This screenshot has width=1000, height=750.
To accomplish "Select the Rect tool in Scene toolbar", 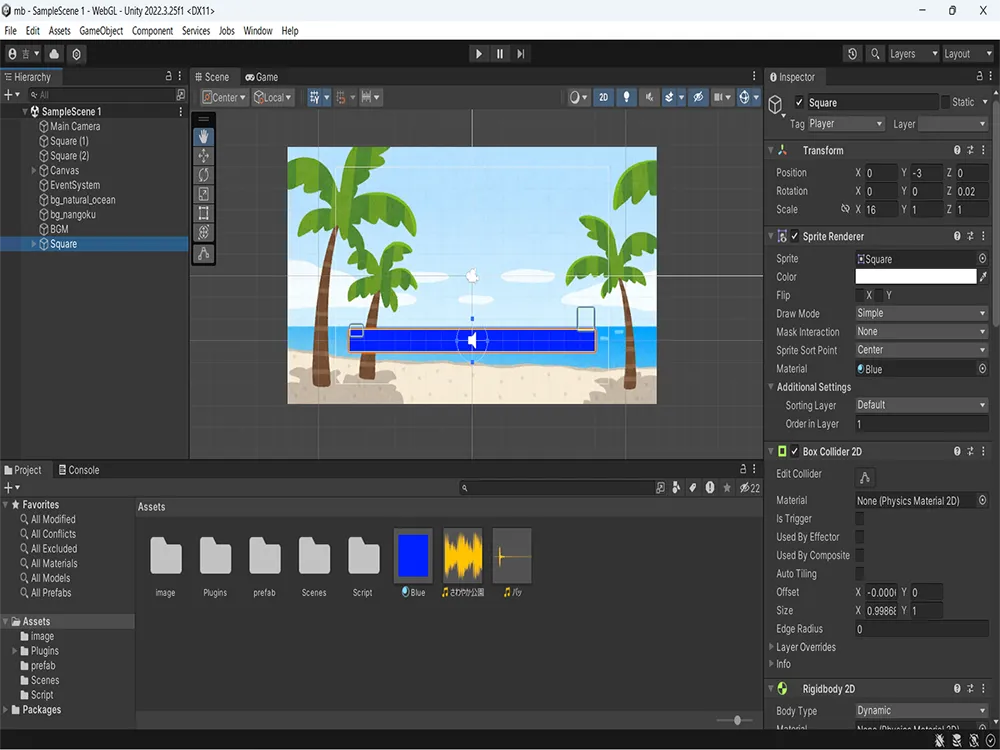I will coord(203,213).
